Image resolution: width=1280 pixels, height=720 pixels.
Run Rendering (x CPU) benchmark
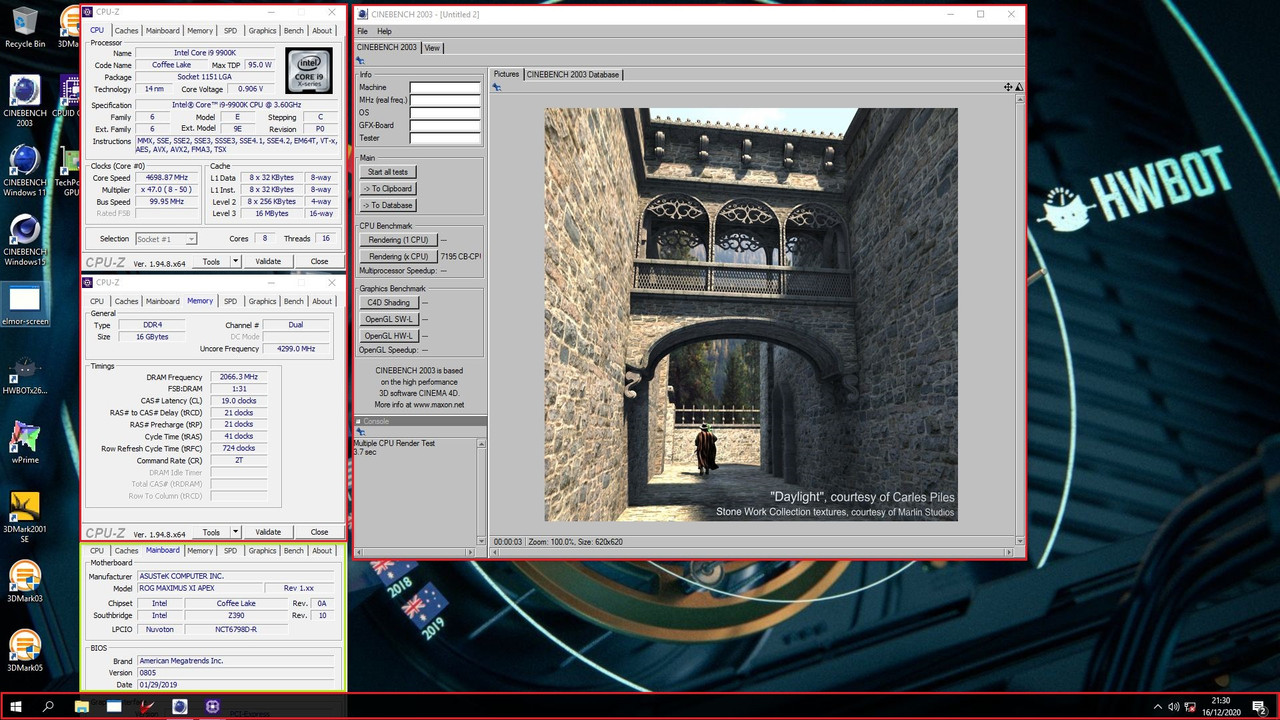tap(398, 256)
